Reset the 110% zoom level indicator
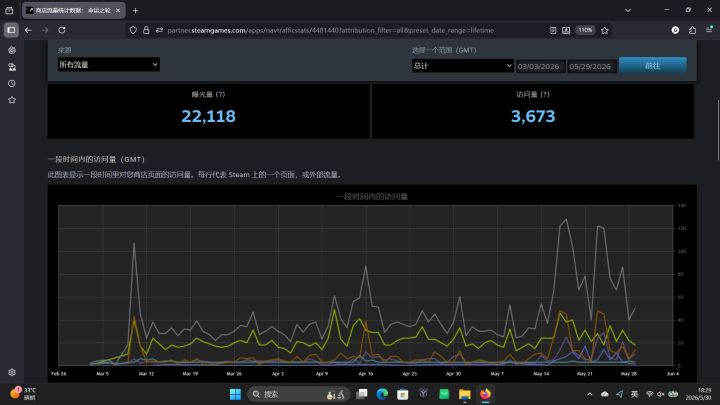Image resolution: width=720 pixels, height=405 pixels. [x=585, y=30]
